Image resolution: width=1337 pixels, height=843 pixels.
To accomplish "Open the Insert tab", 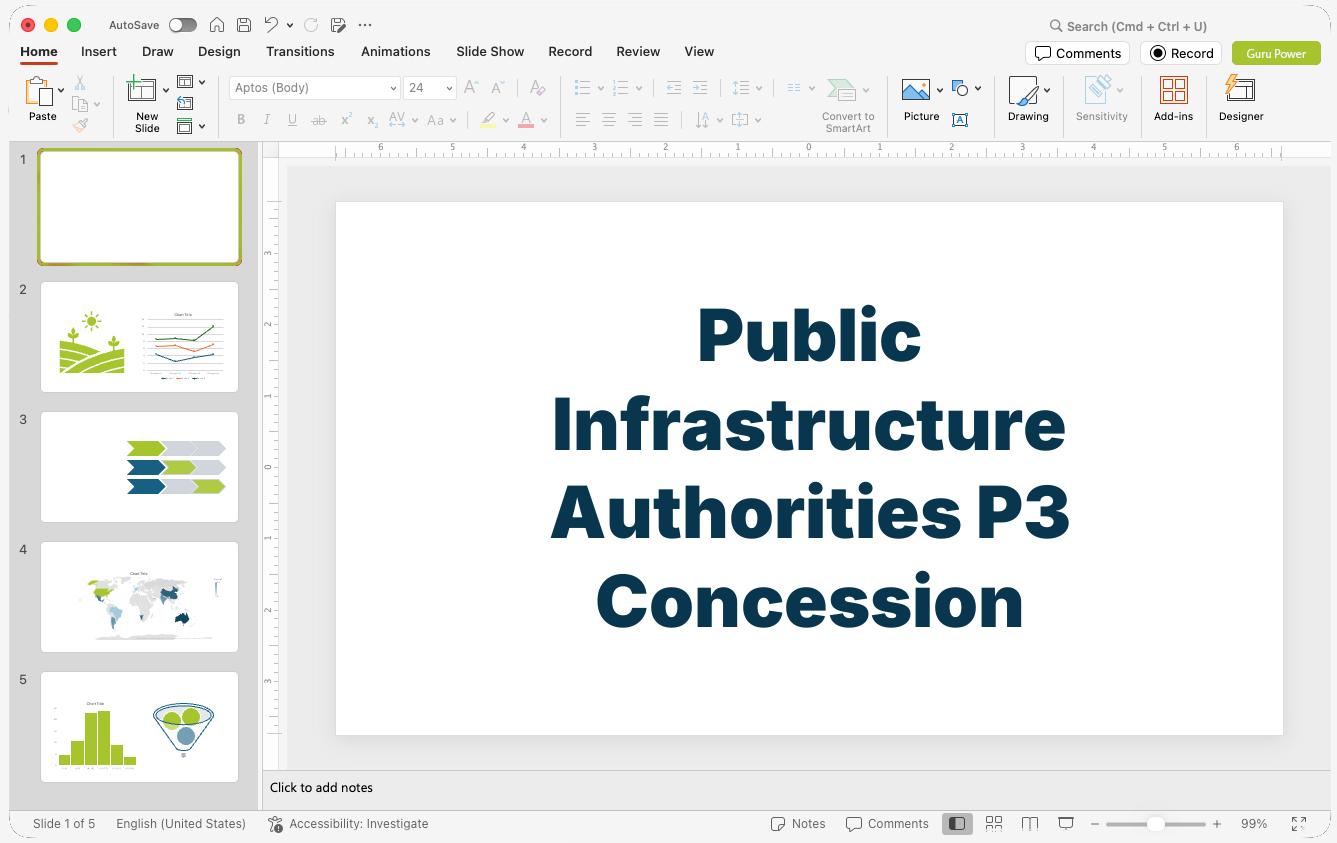I will 99,52.
